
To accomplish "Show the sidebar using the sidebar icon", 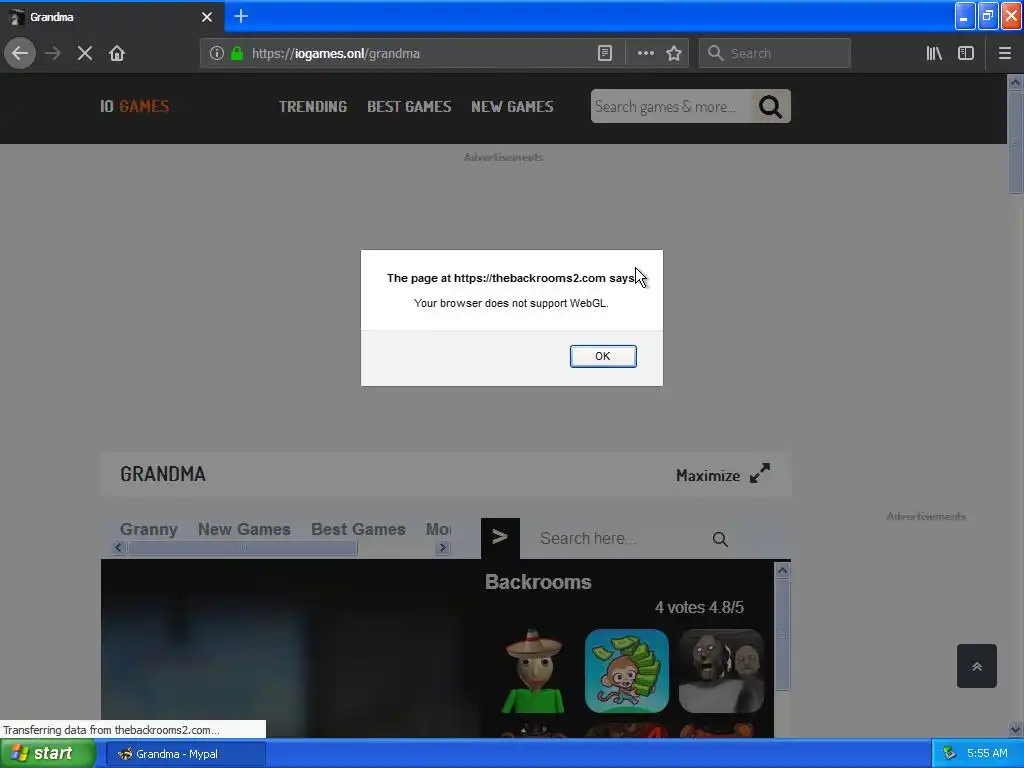I will click(966, 53).
